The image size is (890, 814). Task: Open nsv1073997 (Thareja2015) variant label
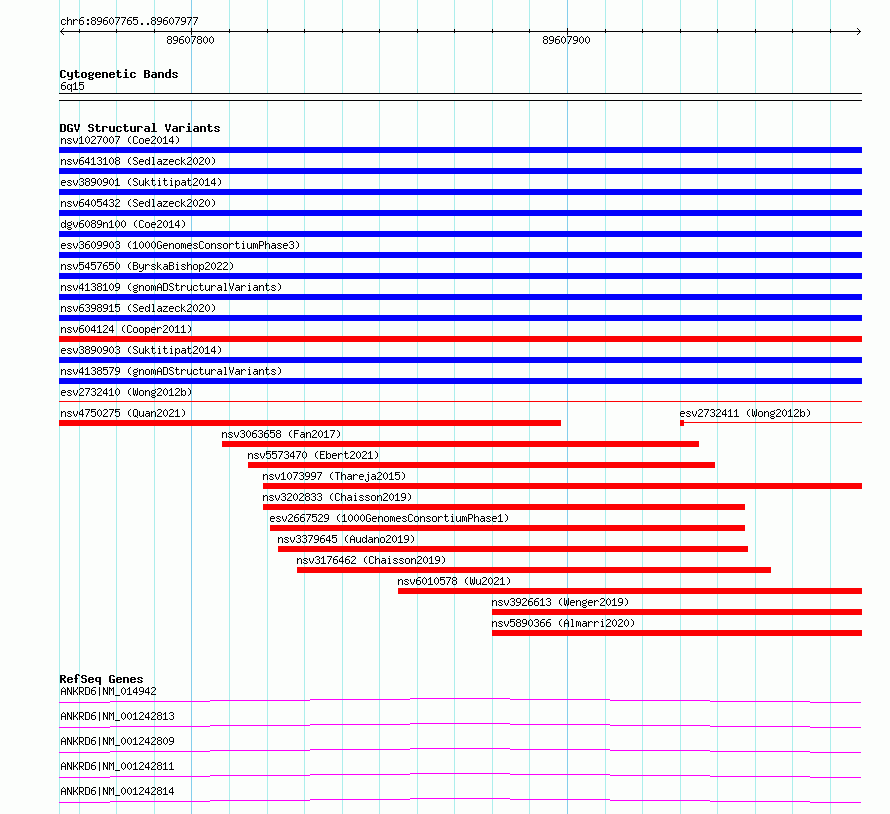coord(334,476)
